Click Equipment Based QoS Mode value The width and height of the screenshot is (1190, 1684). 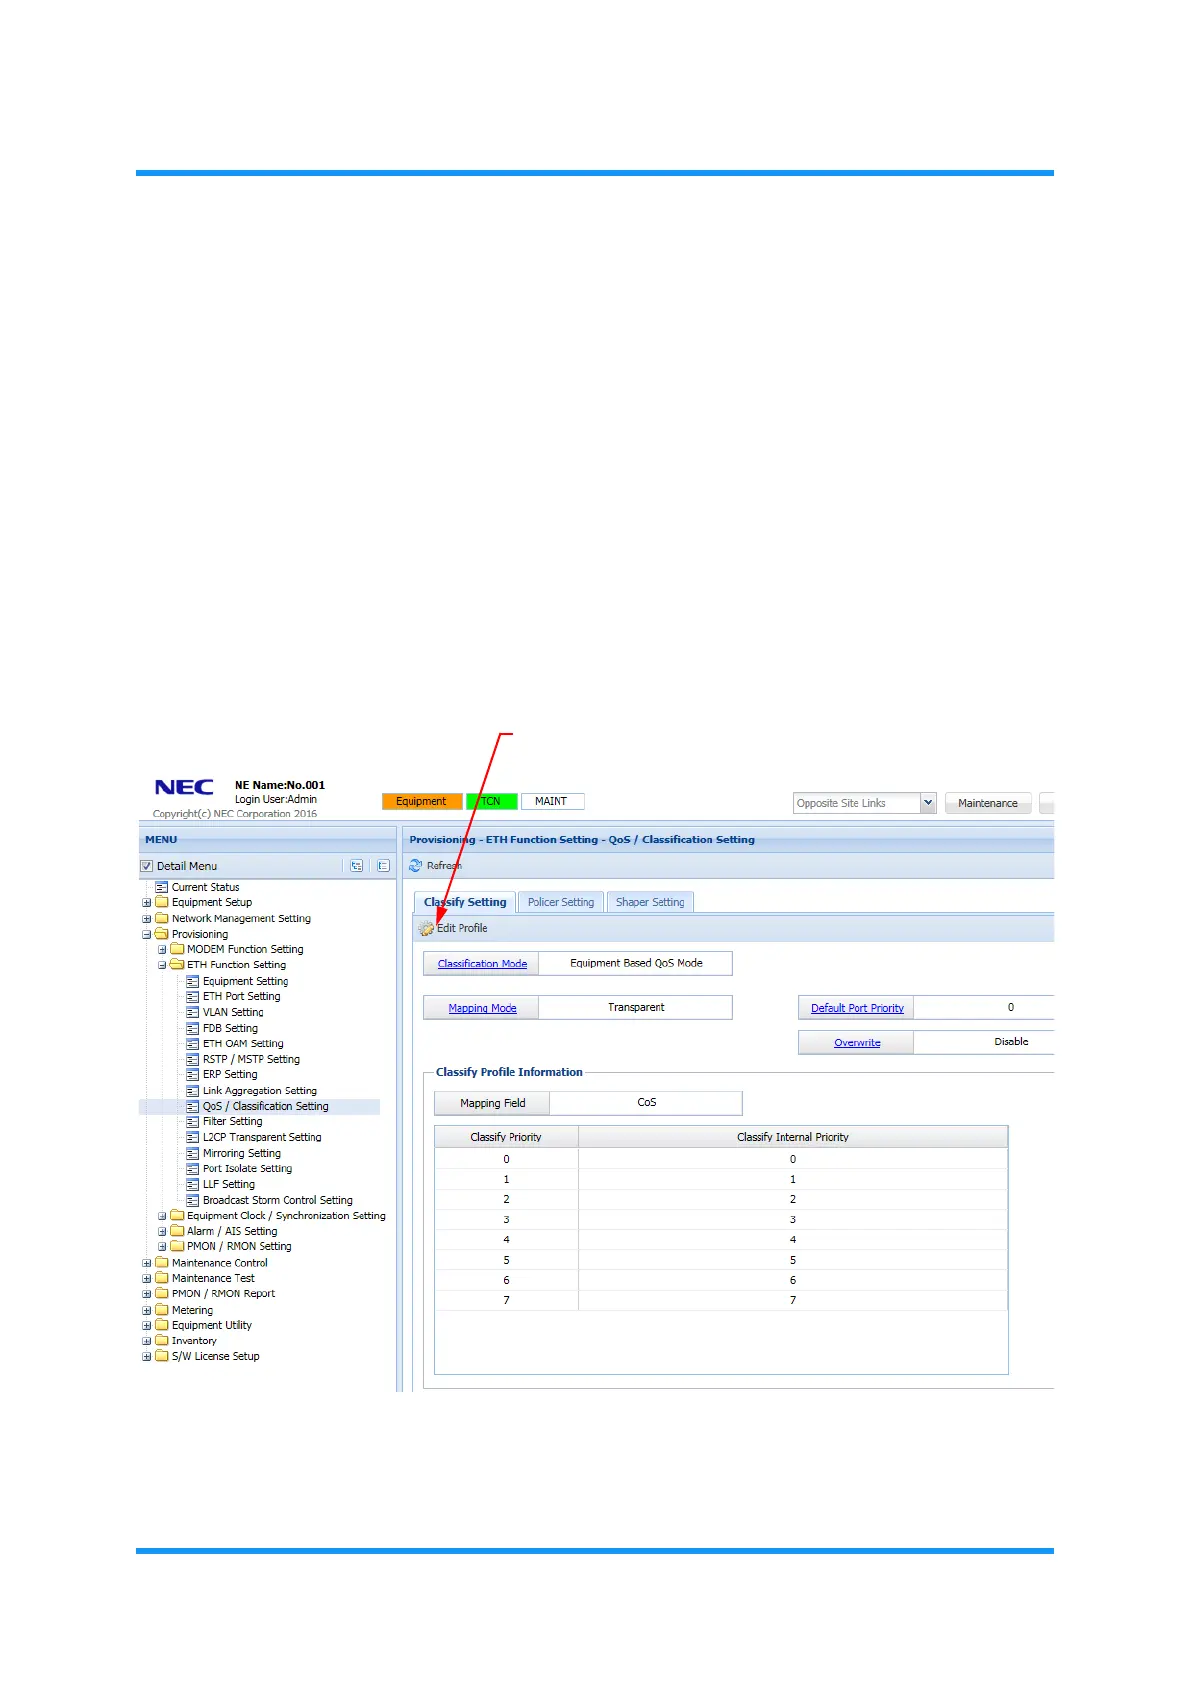(636, 964)
